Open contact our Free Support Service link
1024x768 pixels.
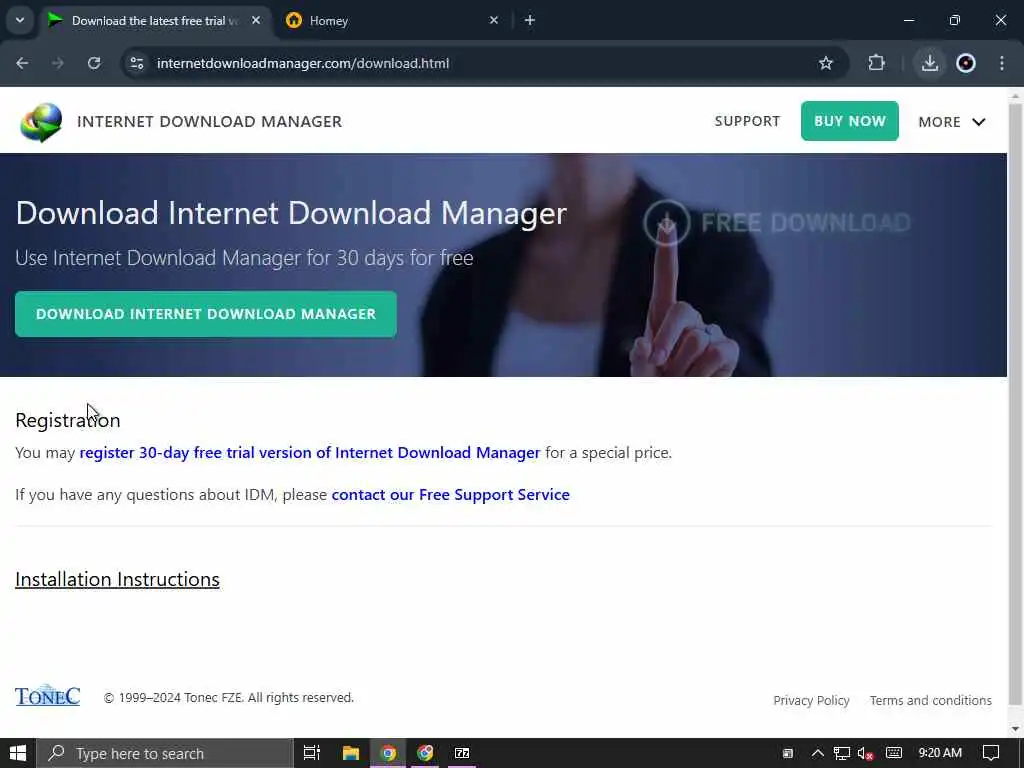(x=451, y=494)
